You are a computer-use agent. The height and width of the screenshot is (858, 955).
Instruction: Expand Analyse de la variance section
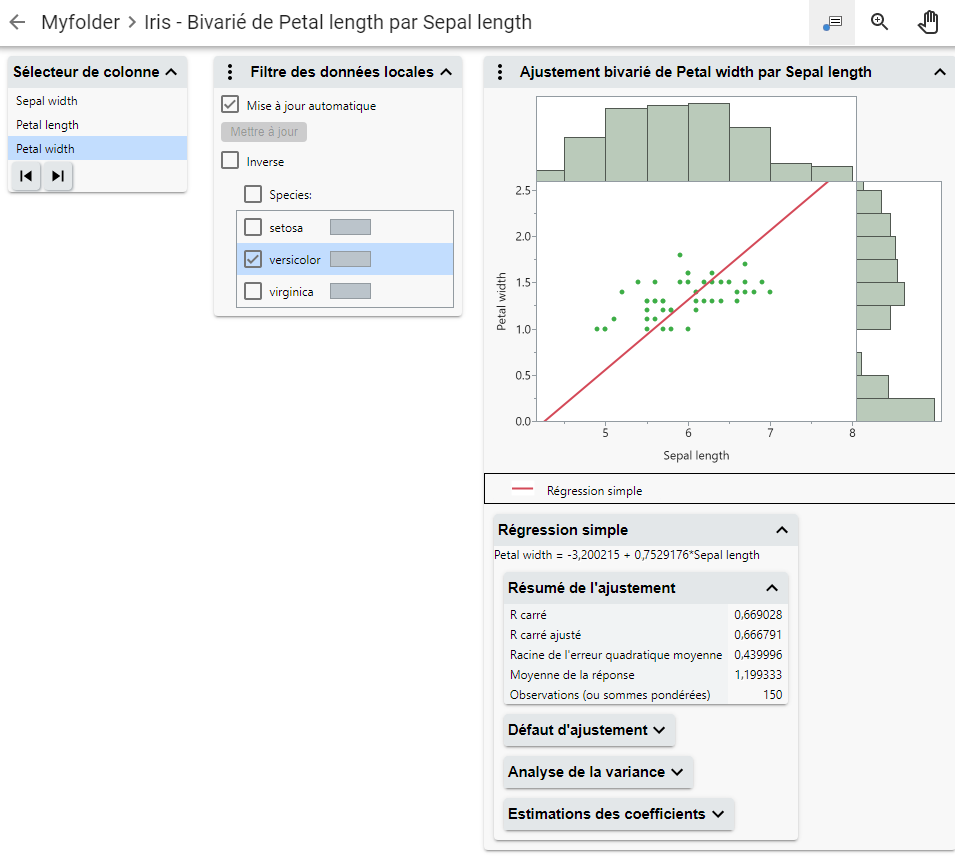click(597, 772)
